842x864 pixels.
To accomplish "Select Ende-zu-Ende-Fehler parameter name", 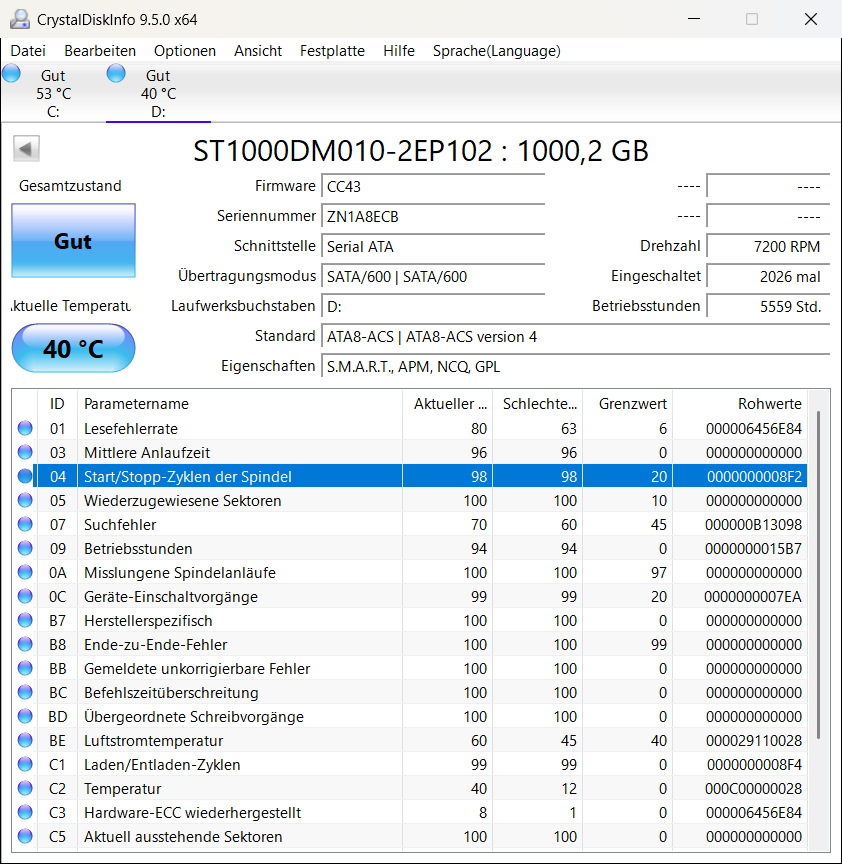I will point(155,645).
